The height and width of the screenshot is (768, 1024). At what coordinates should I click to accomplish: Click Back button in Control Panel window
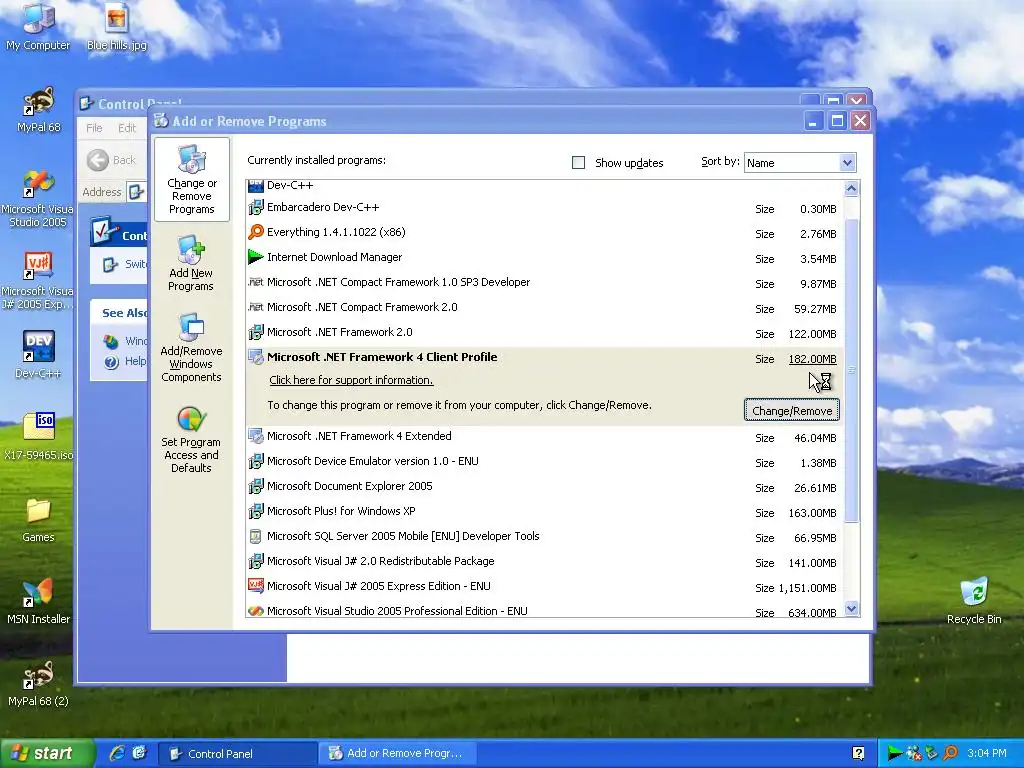pyautogui.click(x=112, y=160)
